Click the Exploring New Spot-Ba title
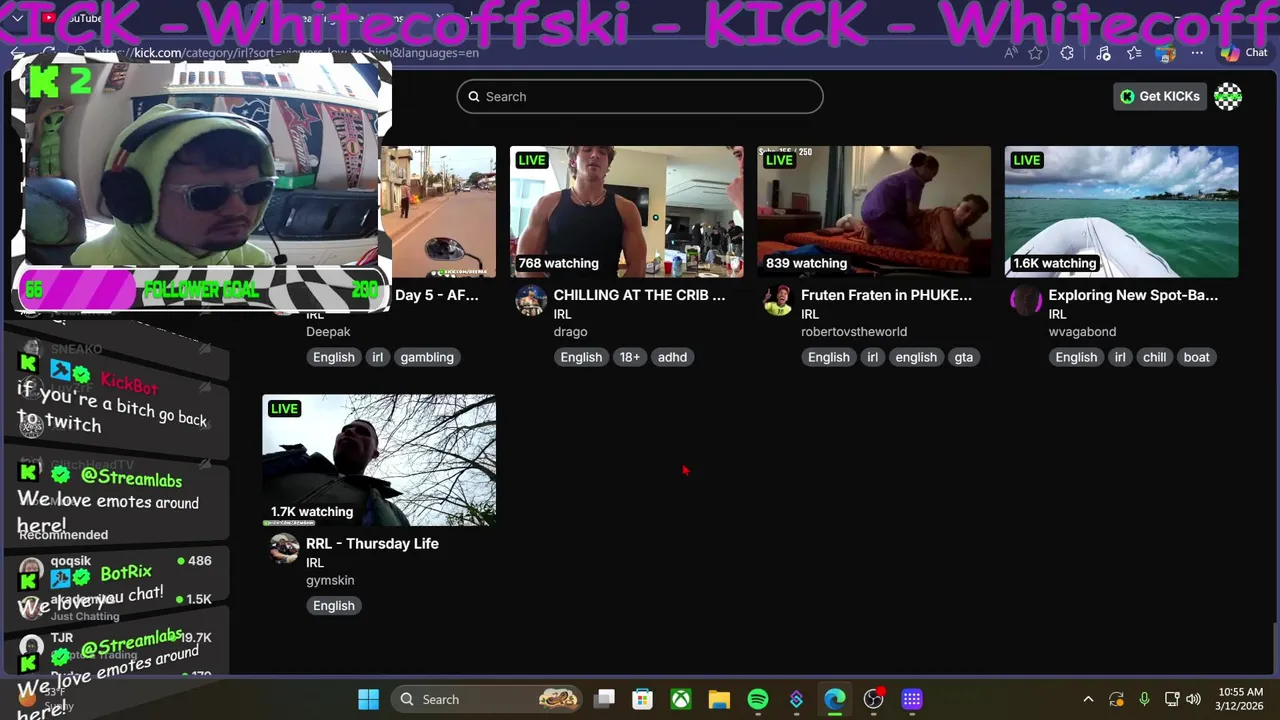Image resolution: width=1280 pixels, height=720 pixels. 1133,295
